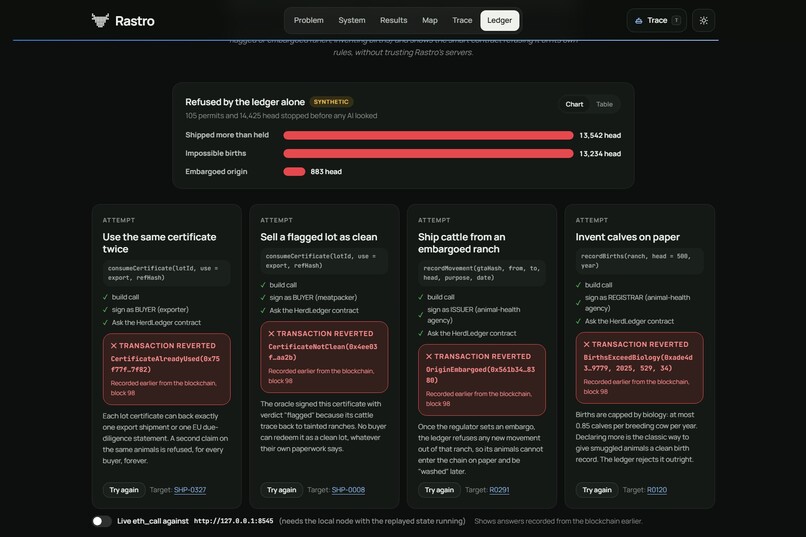Image resolution: width=806 pixels, height=537 pixels.
Task: Click 'build call' checkmark in Invent calves card
Action: click(x=578, y=285)
